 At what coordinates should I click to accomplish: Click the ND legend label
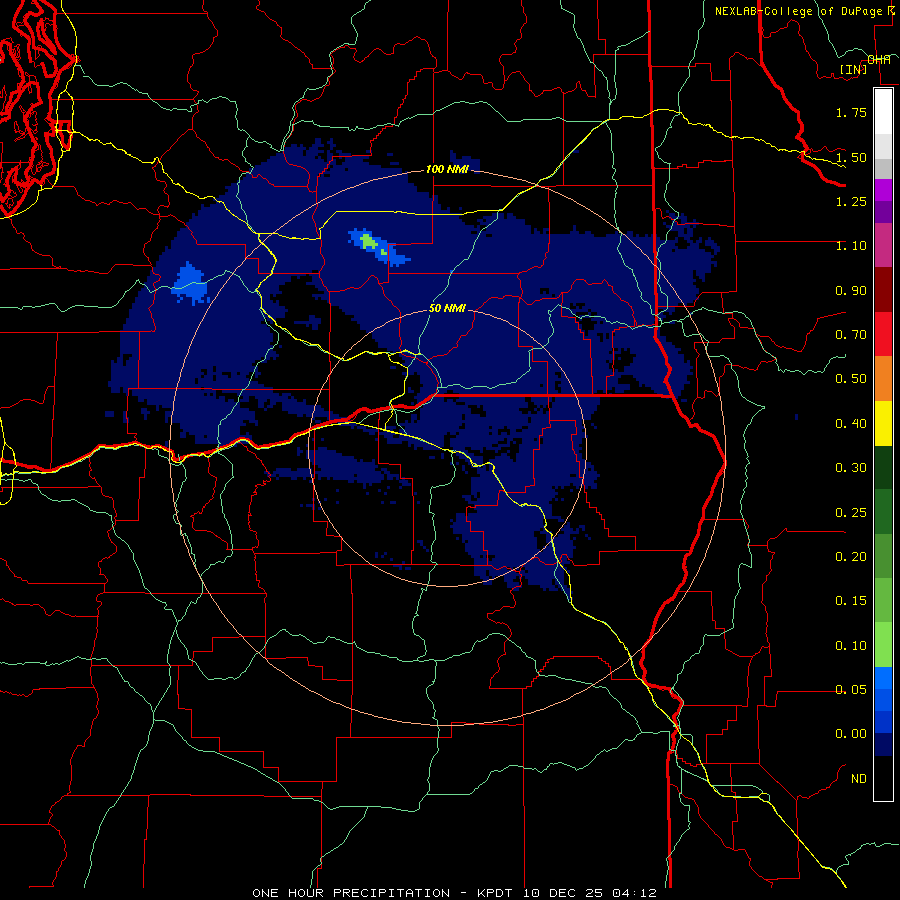click(859, 779)
